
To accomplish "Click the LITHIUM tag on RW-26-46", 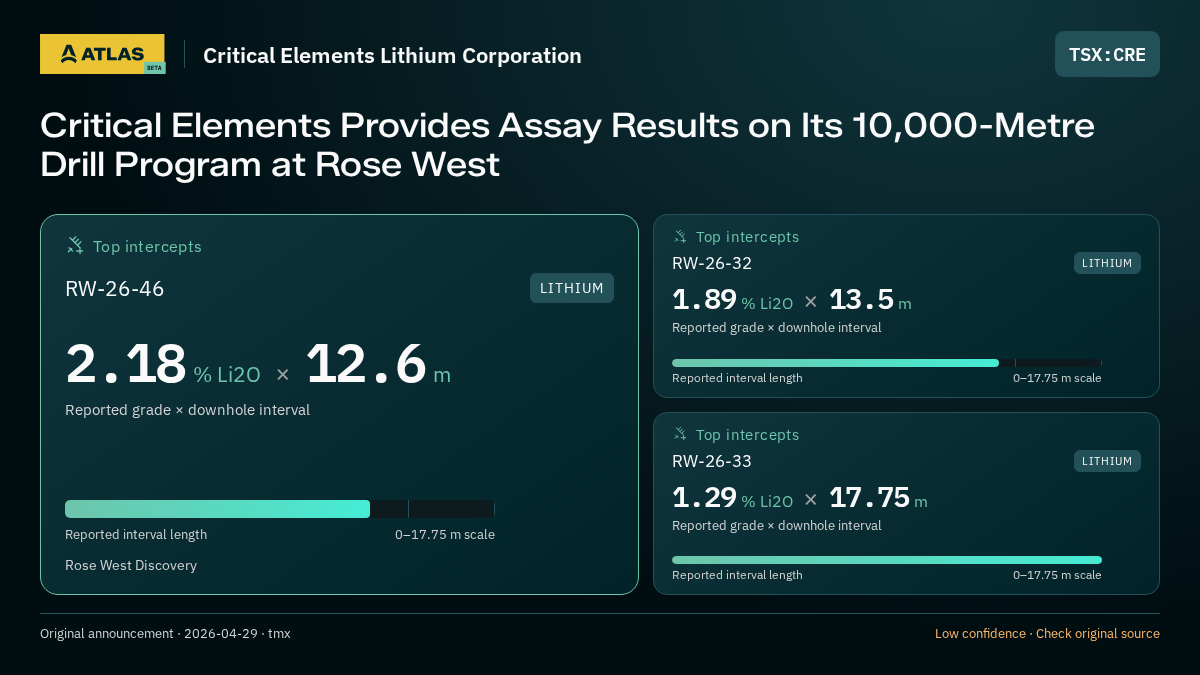I will (x=572, y=288).
